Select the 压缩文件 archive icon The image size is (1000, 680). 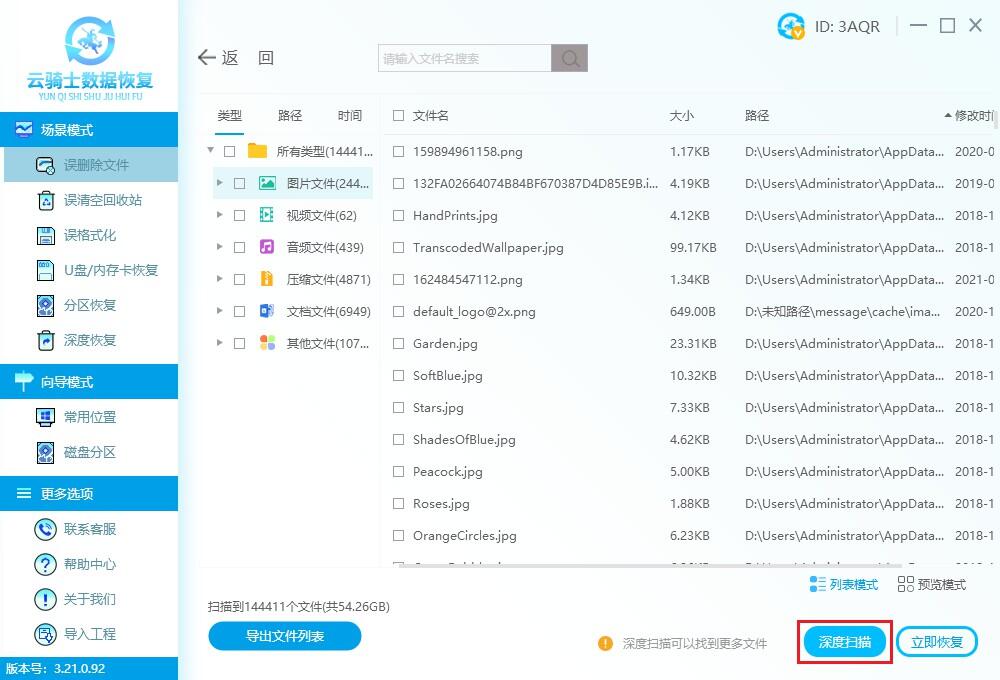[x=267, y=279]
